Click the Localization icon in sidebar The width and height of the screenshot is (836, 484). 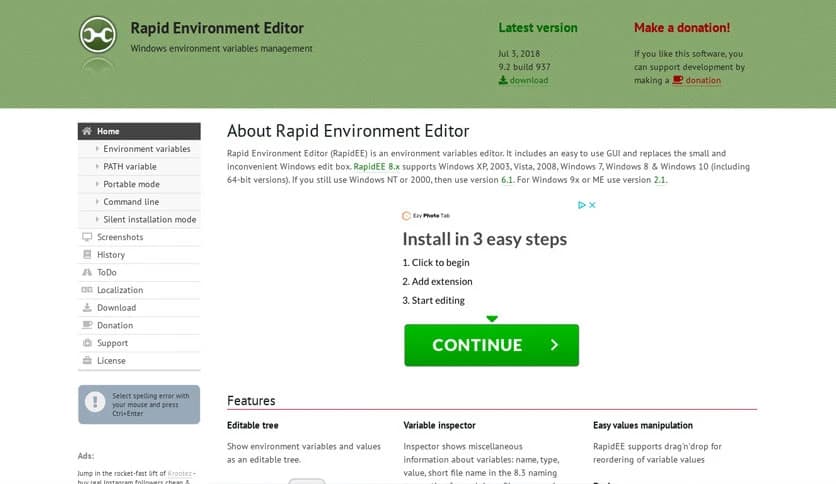87,289
